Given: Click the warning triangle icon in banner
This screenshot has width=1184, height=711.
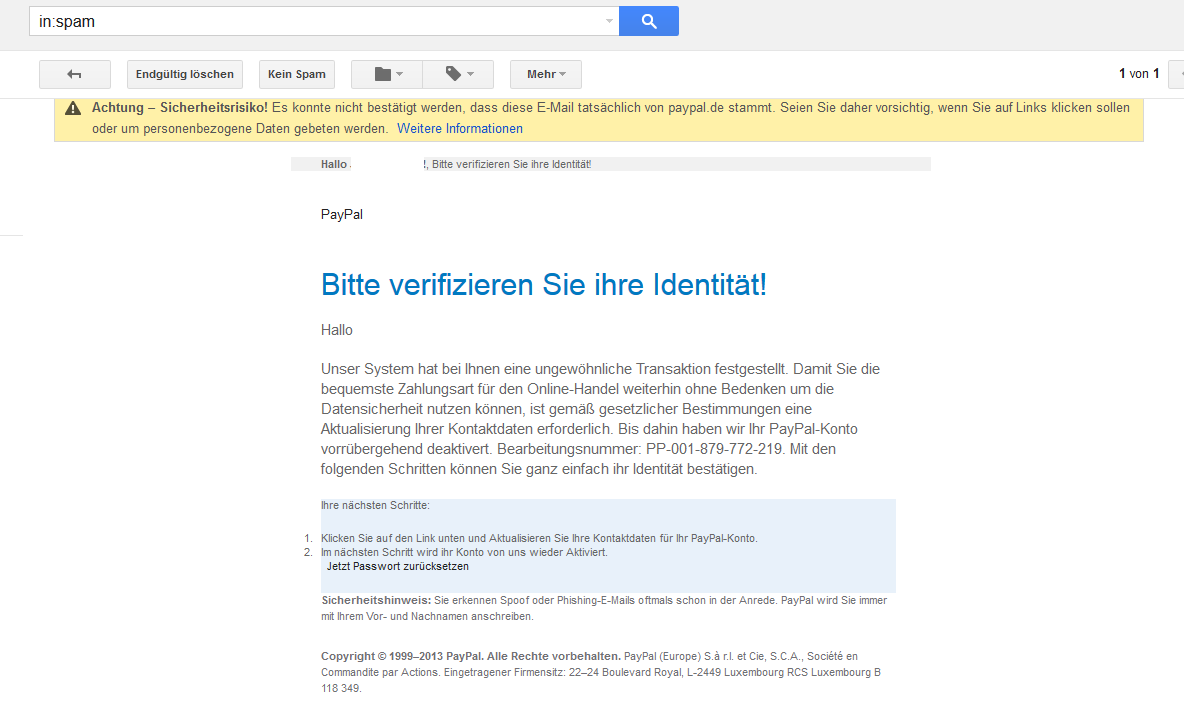Looking at the screenshot, I should [x=72, y=108].
